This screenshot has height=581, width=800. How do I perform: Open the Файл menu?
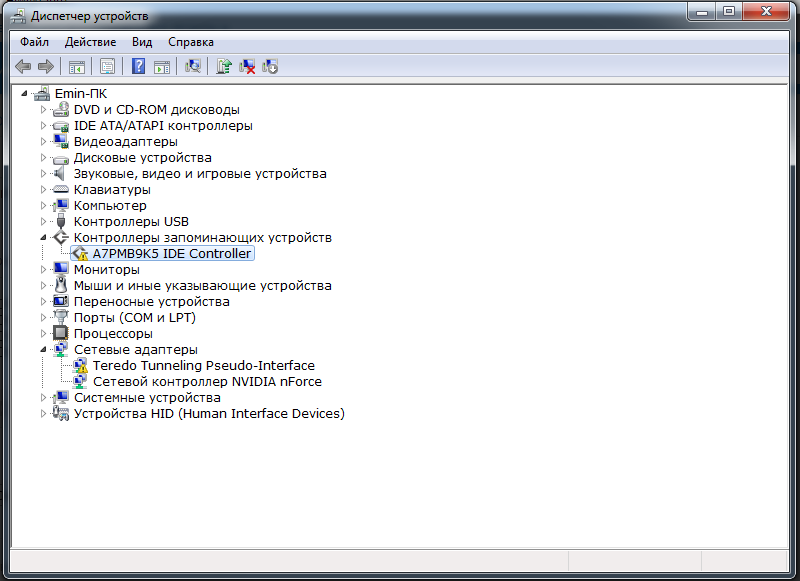coord(34,42)
